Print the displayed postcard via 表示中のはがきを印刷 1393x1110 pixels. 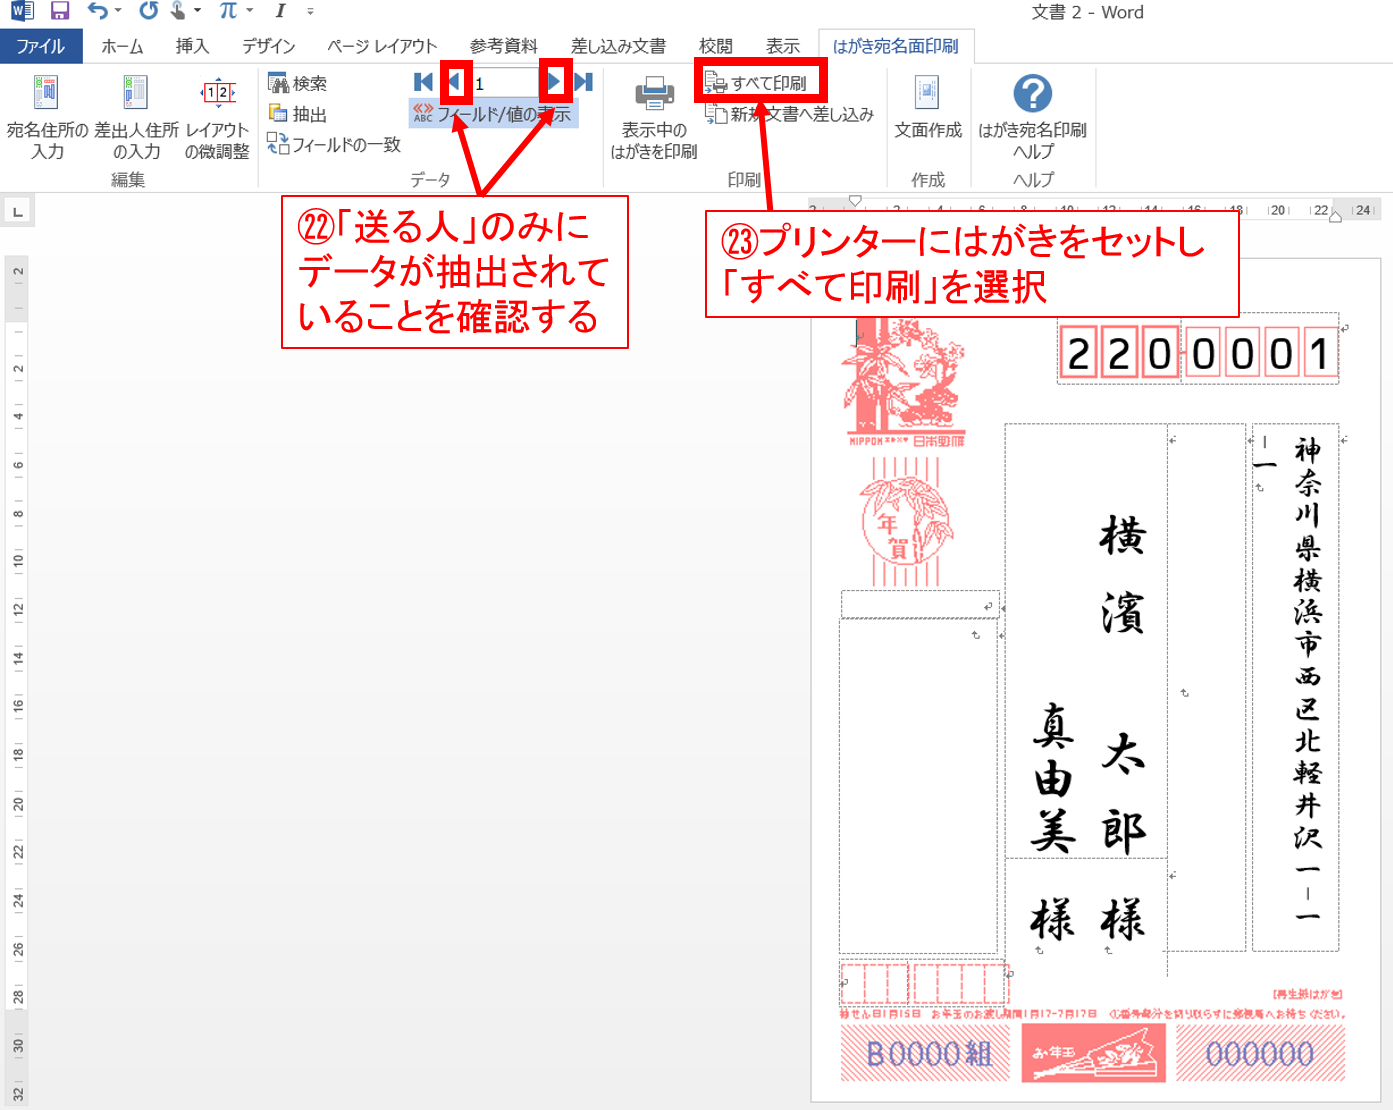pyautogui.click(x=654, y=117)
